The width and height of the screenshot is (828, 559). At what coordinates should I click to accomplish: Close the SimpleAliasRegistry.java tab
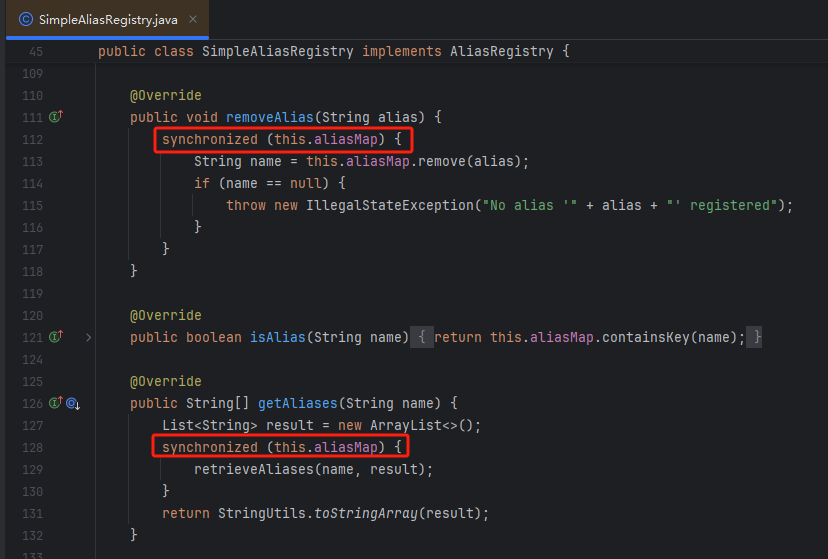(193, 20)
